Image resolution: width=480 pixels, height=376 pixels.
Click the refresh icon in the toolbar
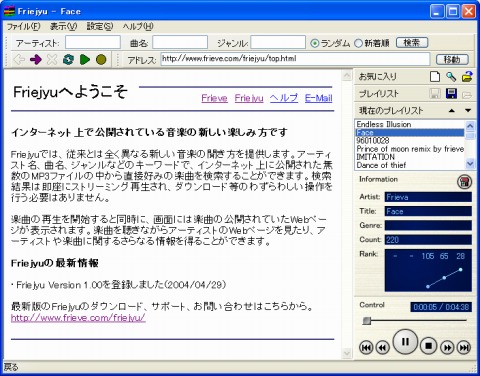[68, 60]
